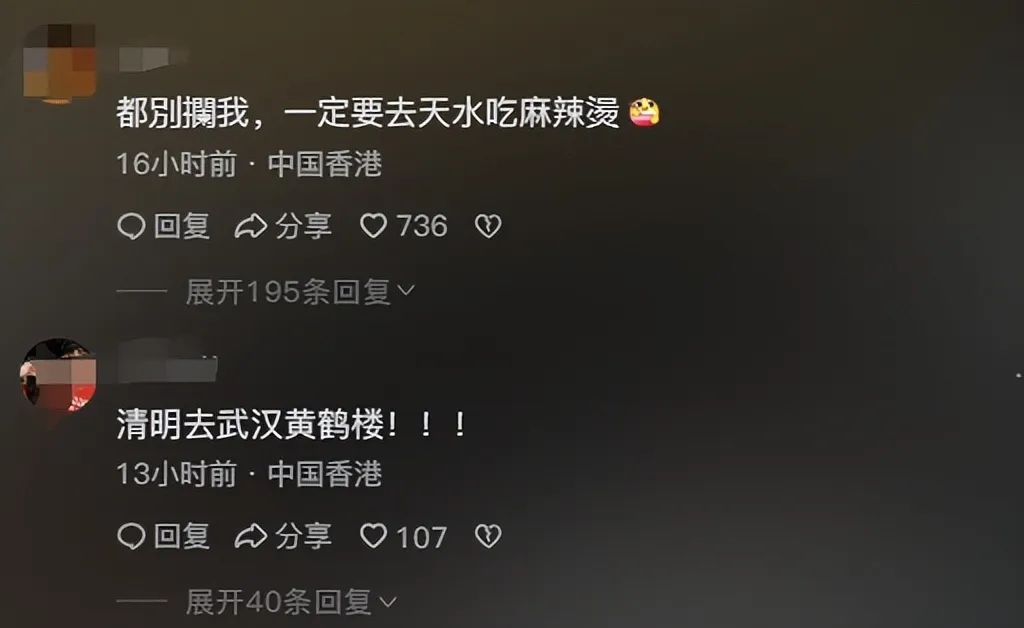Dislike the Tianshui malatang comment
Screen dimensions: 1024x628
point(488,226)
